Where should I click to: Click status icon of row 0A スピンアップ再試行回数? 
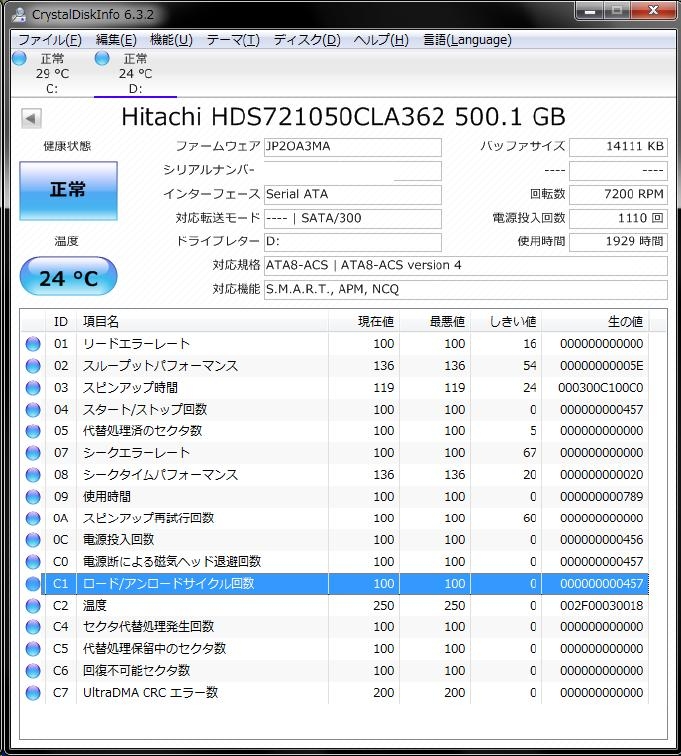coord(33,518)
